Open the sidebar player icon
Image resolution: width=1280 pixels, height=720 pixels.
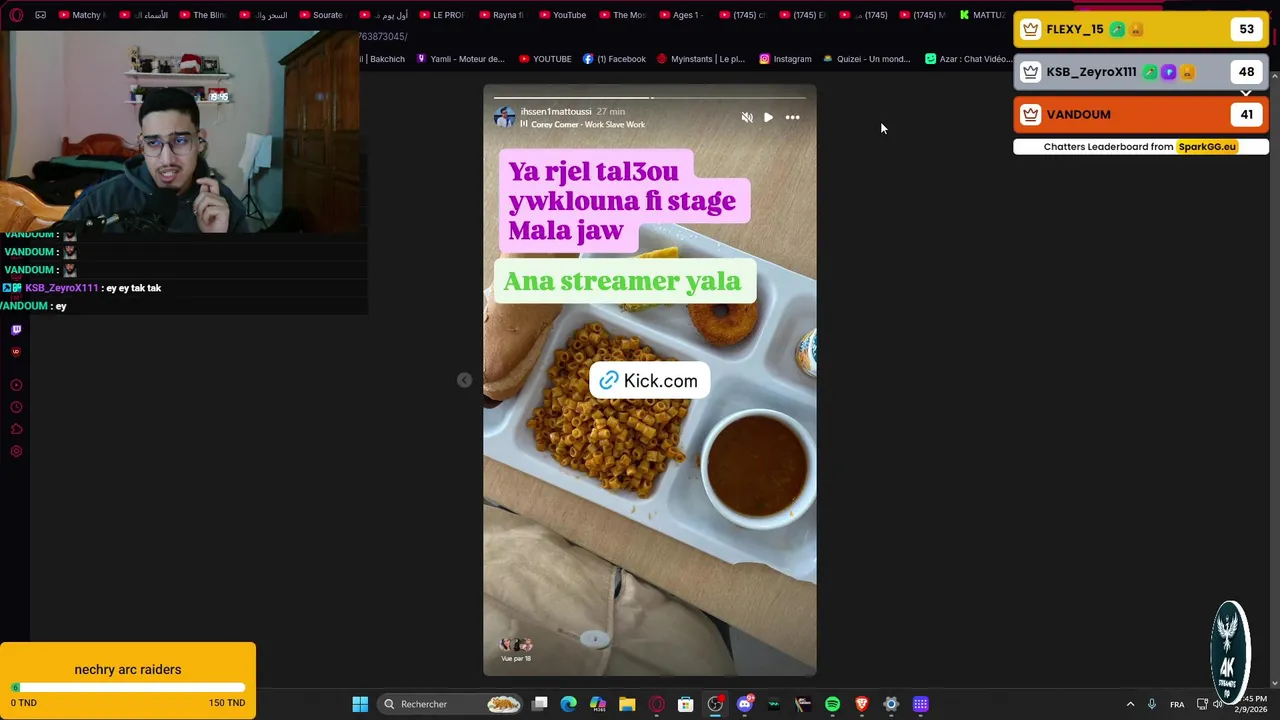(x=16, y=385)
